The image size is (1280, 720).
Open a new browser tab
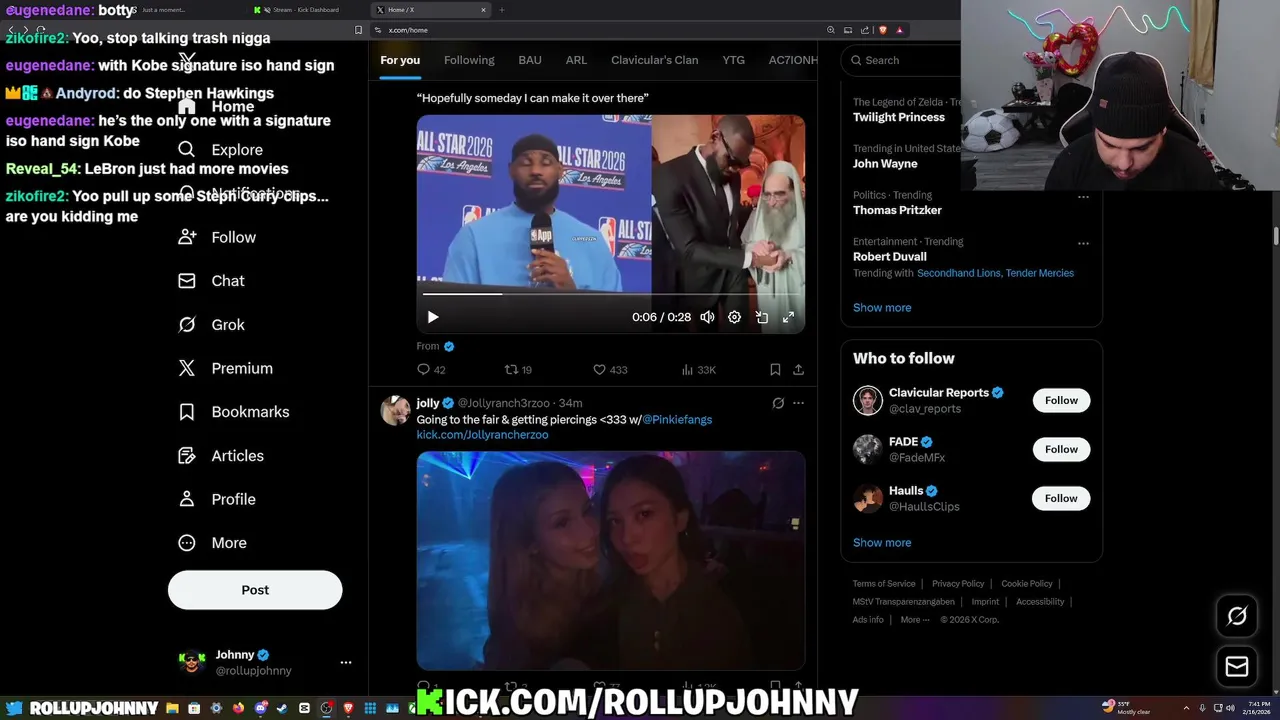pyautogui.click(x=502, y=10)
